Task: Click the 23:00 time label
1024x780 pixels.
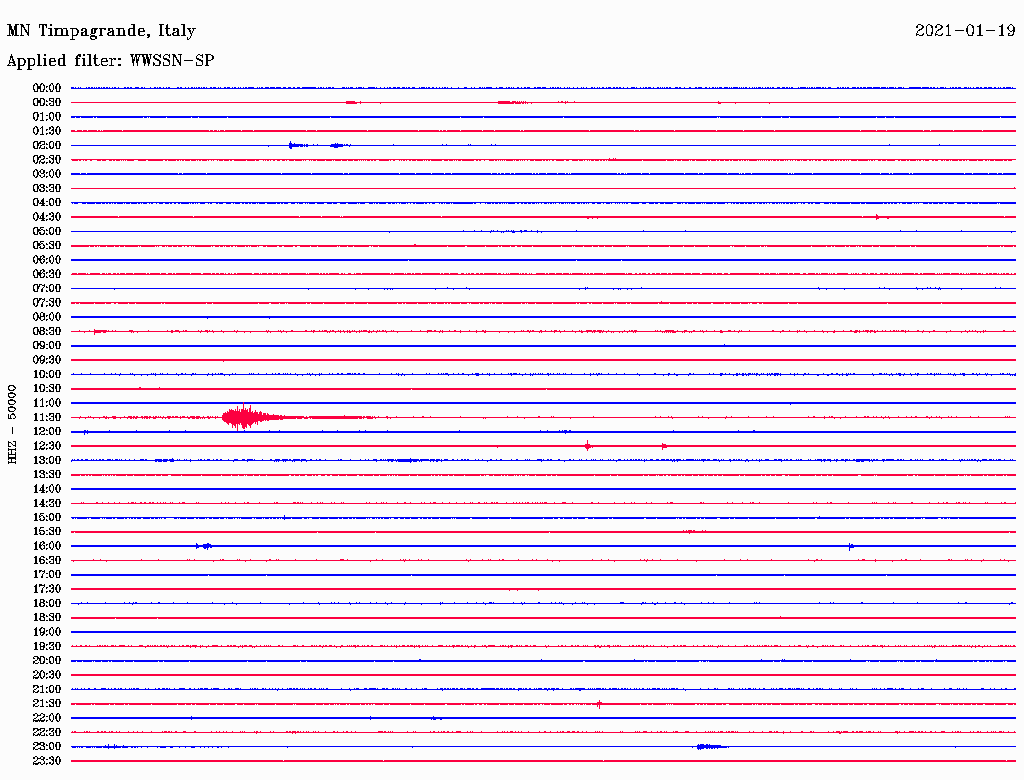Action: click(x=47, y=747)
